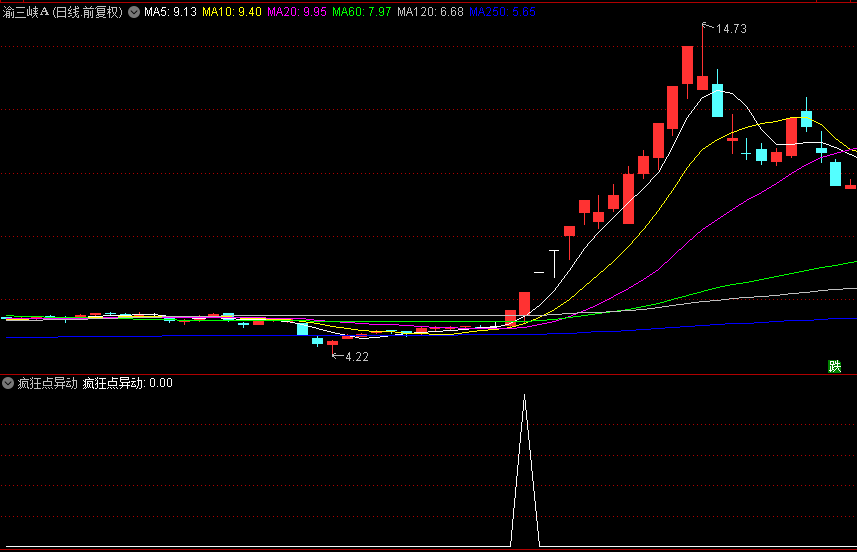The width and height of the screenshot is (857, 552).
Task: Click the large cyan candle right after the peak
Action: click(717, 100)
